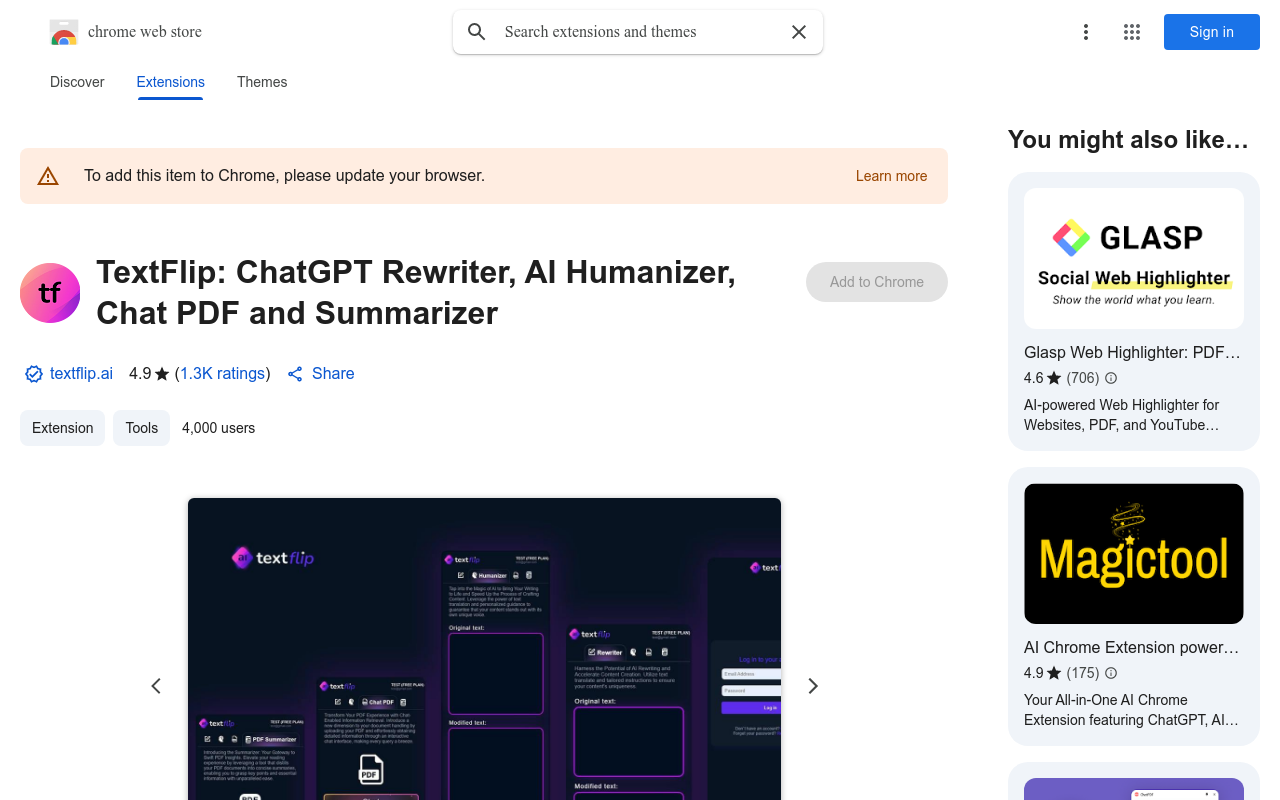This screenshot has width=1280, height=800.
Task: Click the TextFlip extension title heading
Action: pyautogui.click(x=416, y=292)
